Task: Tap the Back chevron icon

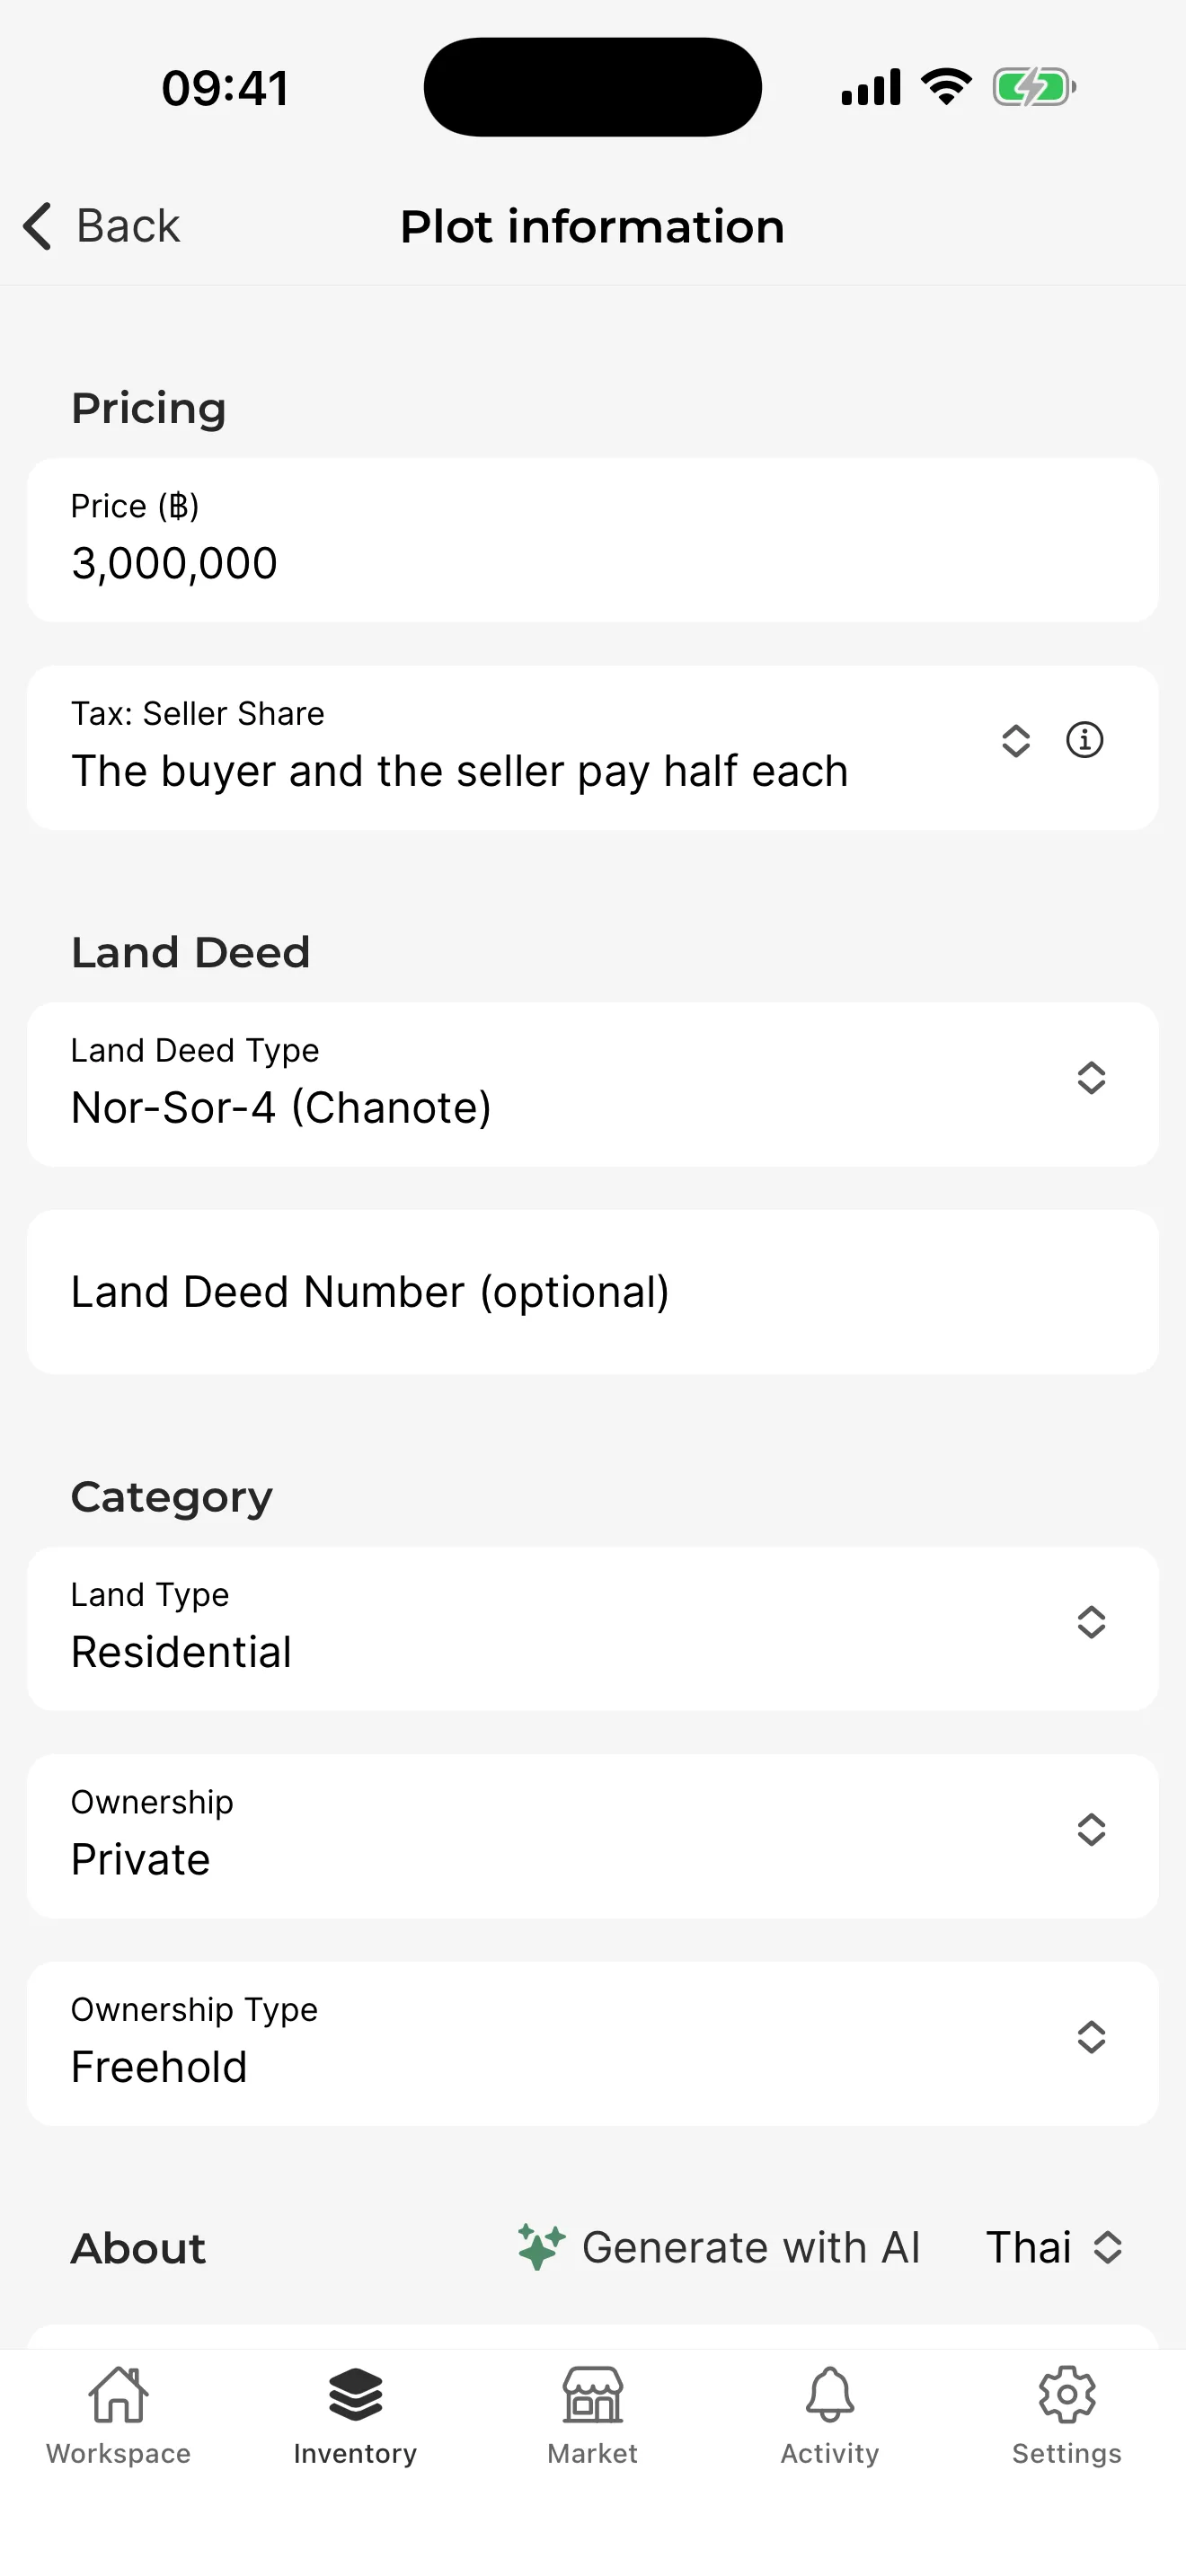Action: [38, 226]
